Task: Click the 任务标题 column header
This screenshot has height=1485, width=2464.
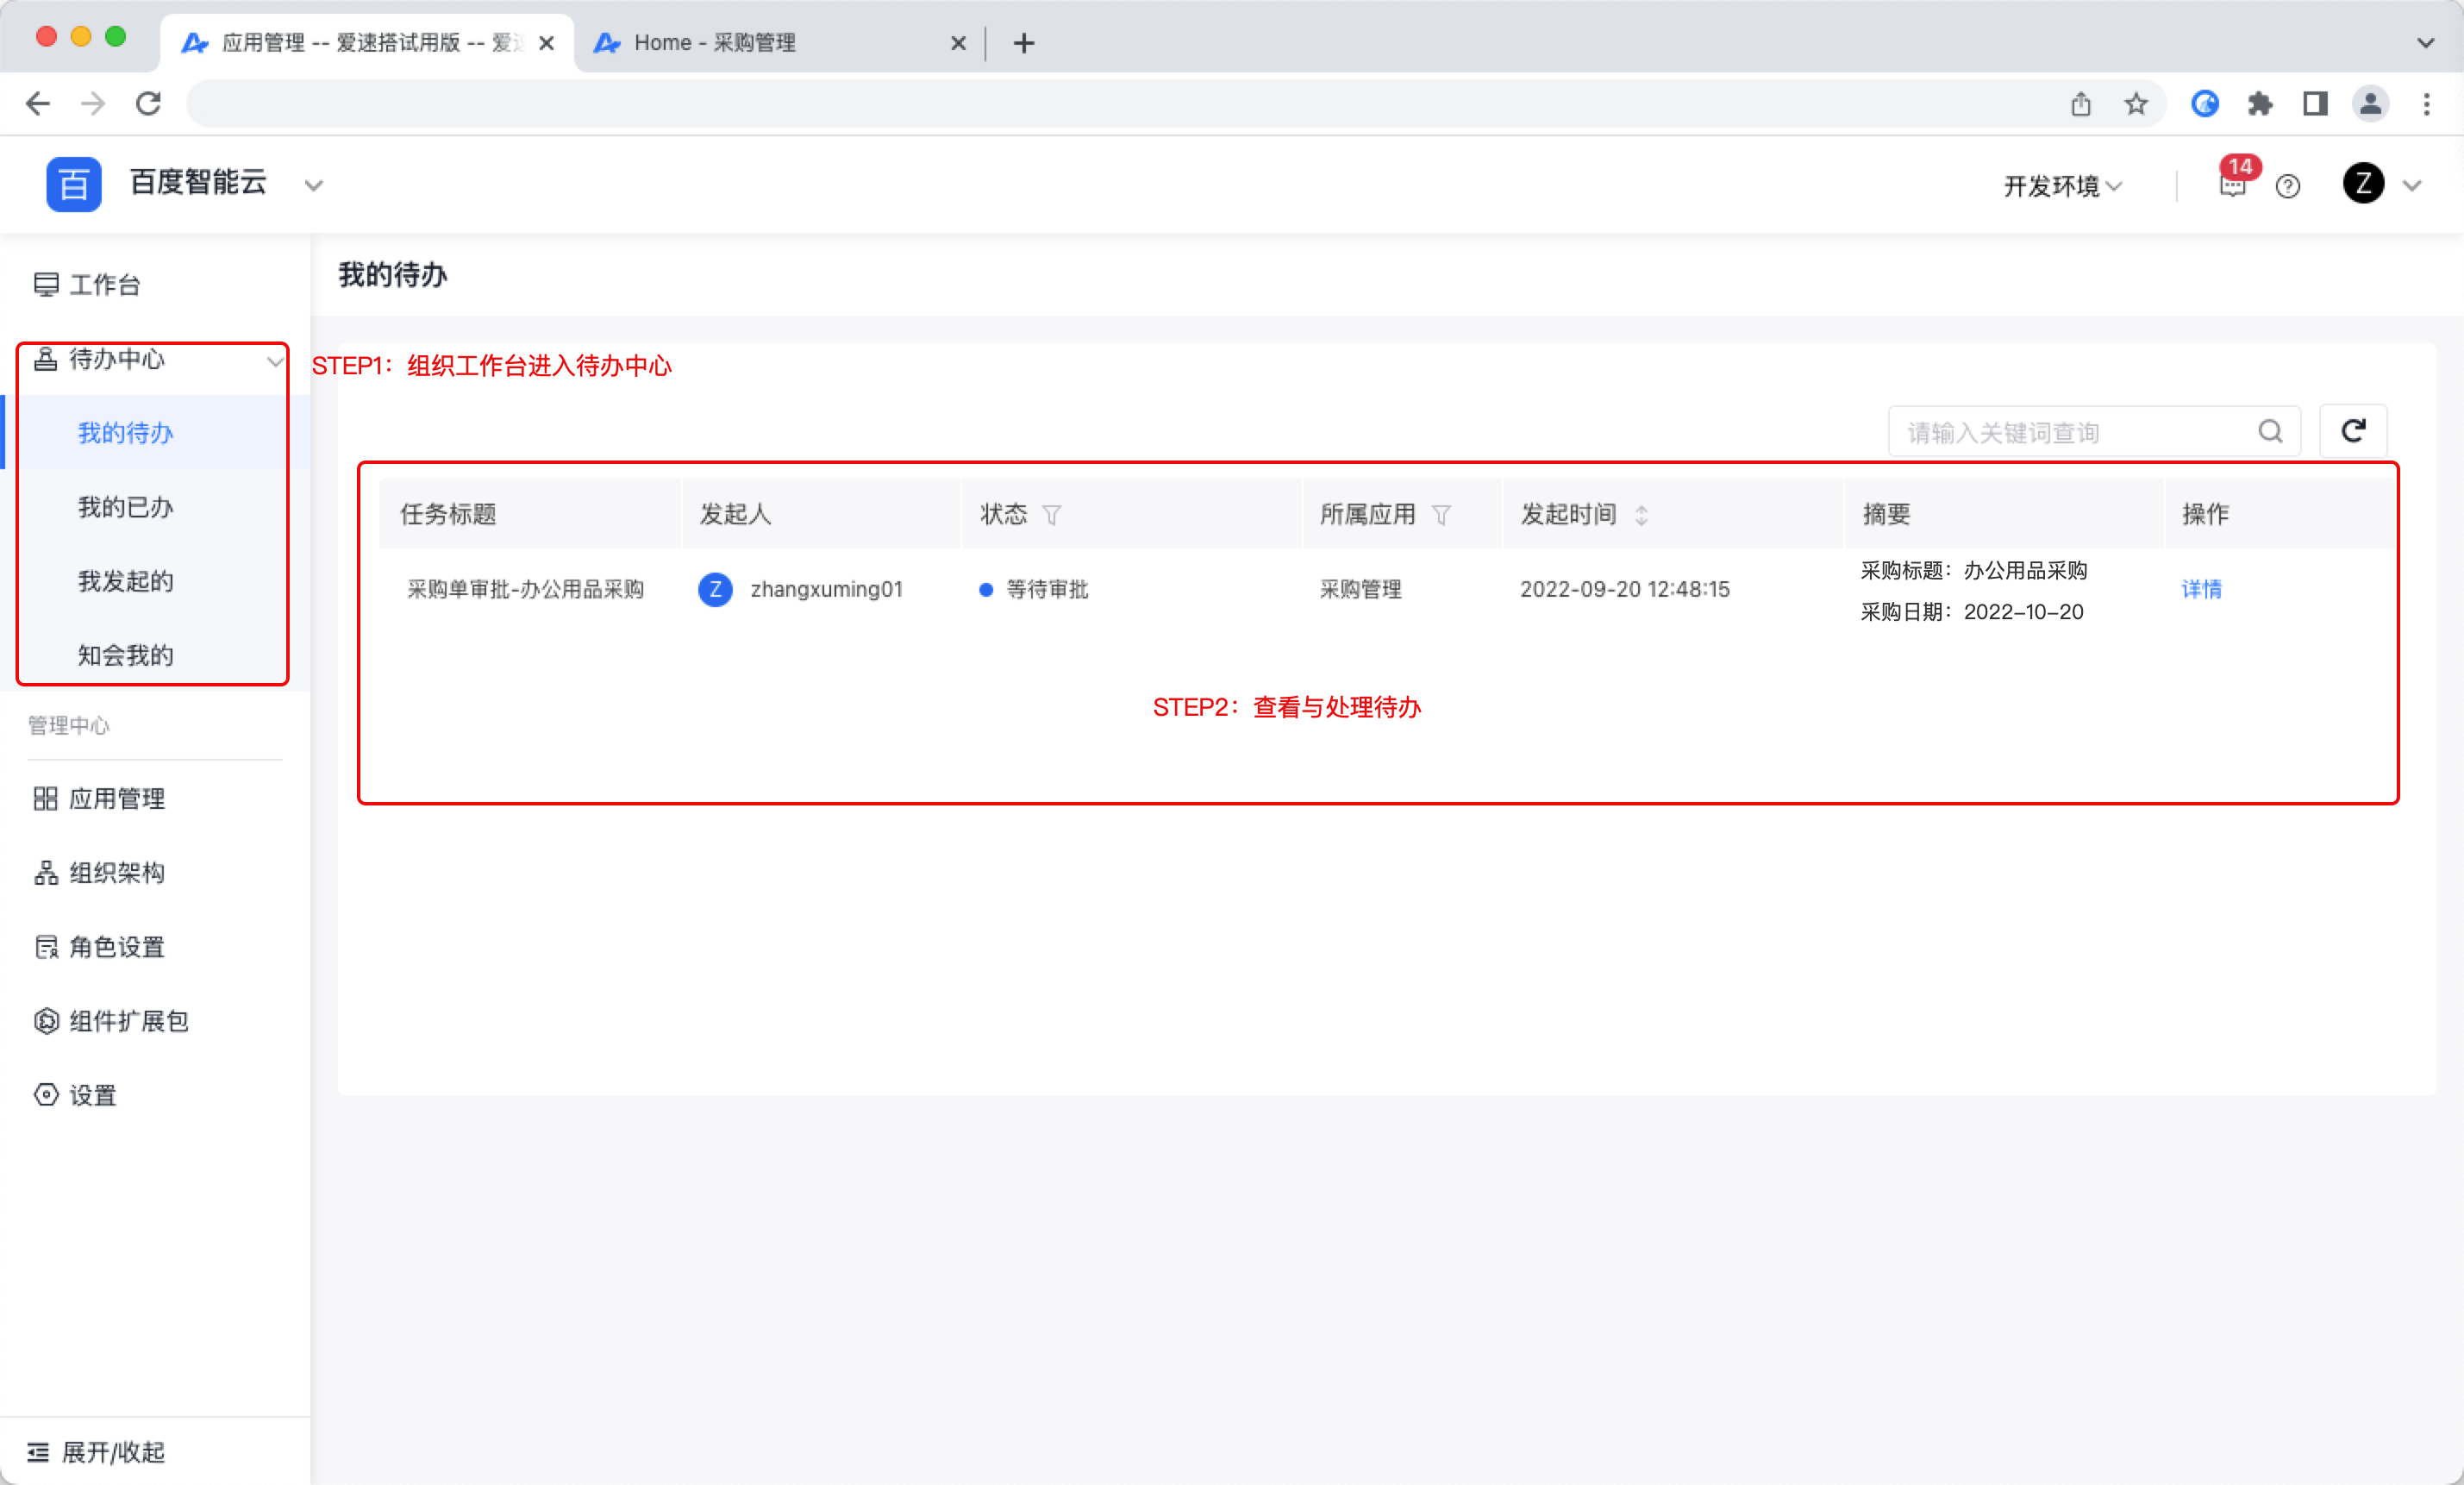Action: coord(448,514)
